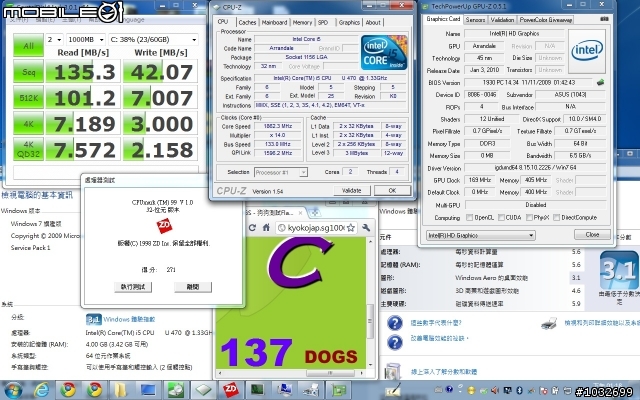Click the Intel Core i5 logo in CPU-Z

pyautogui.click(x=384, y=53)
